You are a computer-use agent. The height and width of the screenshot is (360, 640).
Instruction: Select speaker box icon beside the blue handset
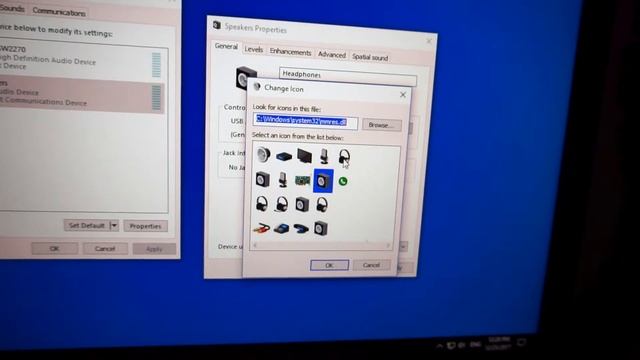click(321, 229)
